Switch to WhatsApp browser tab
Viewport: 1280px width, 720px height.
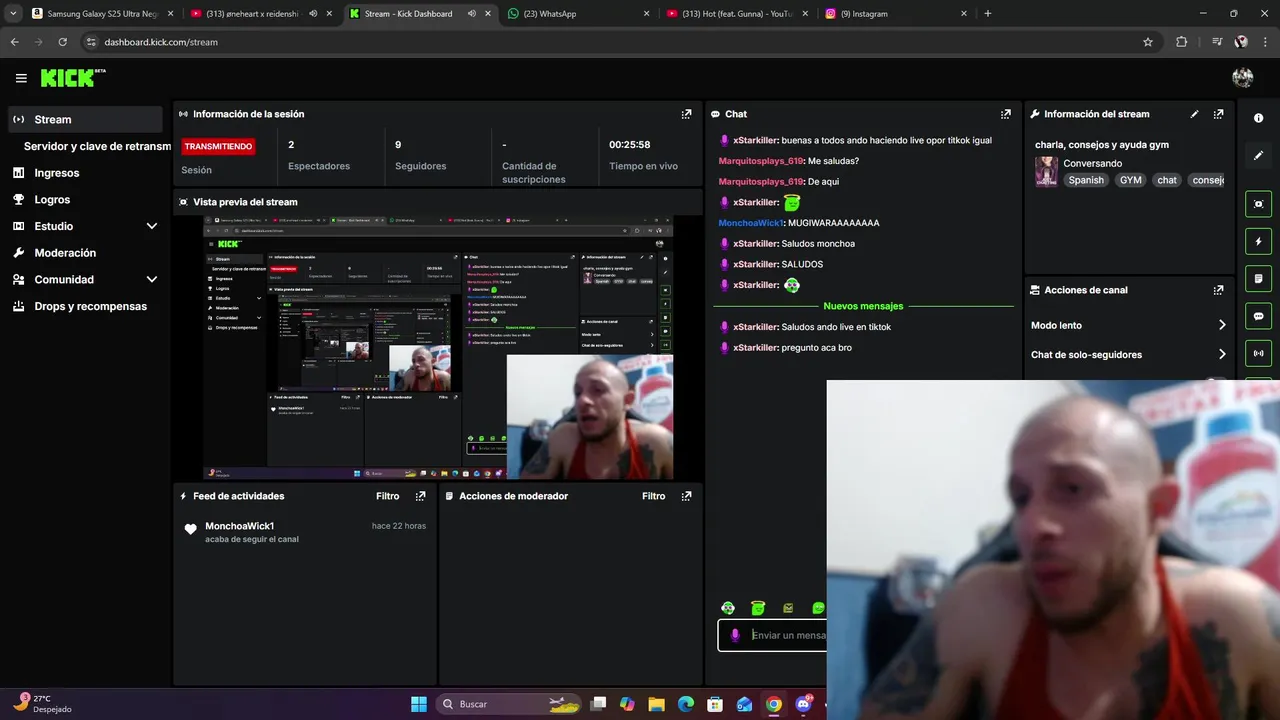tap(580, 14)
